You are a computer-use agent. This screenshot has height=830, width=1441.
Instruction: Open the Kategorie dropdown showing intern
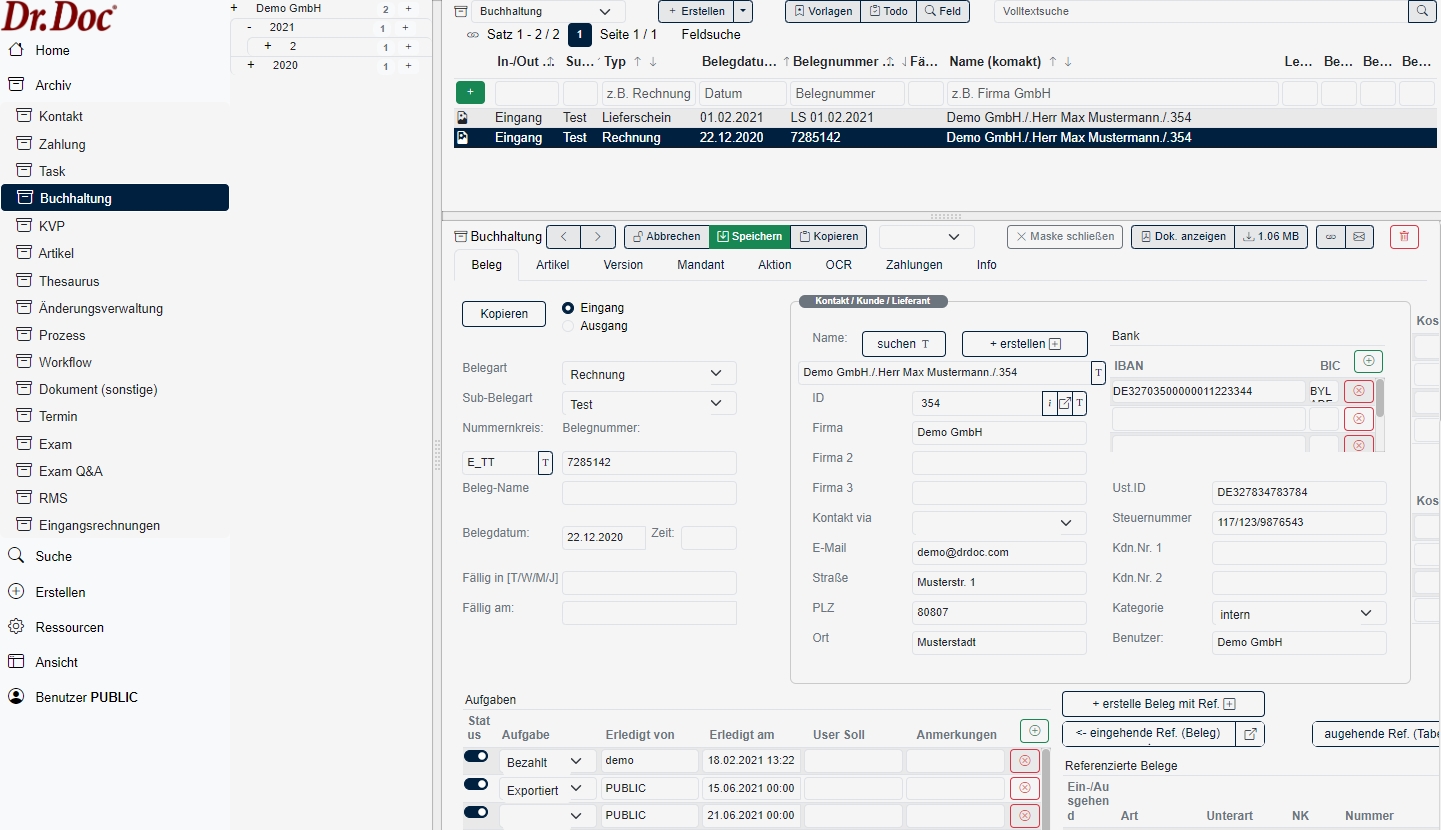pos(1299,614)
